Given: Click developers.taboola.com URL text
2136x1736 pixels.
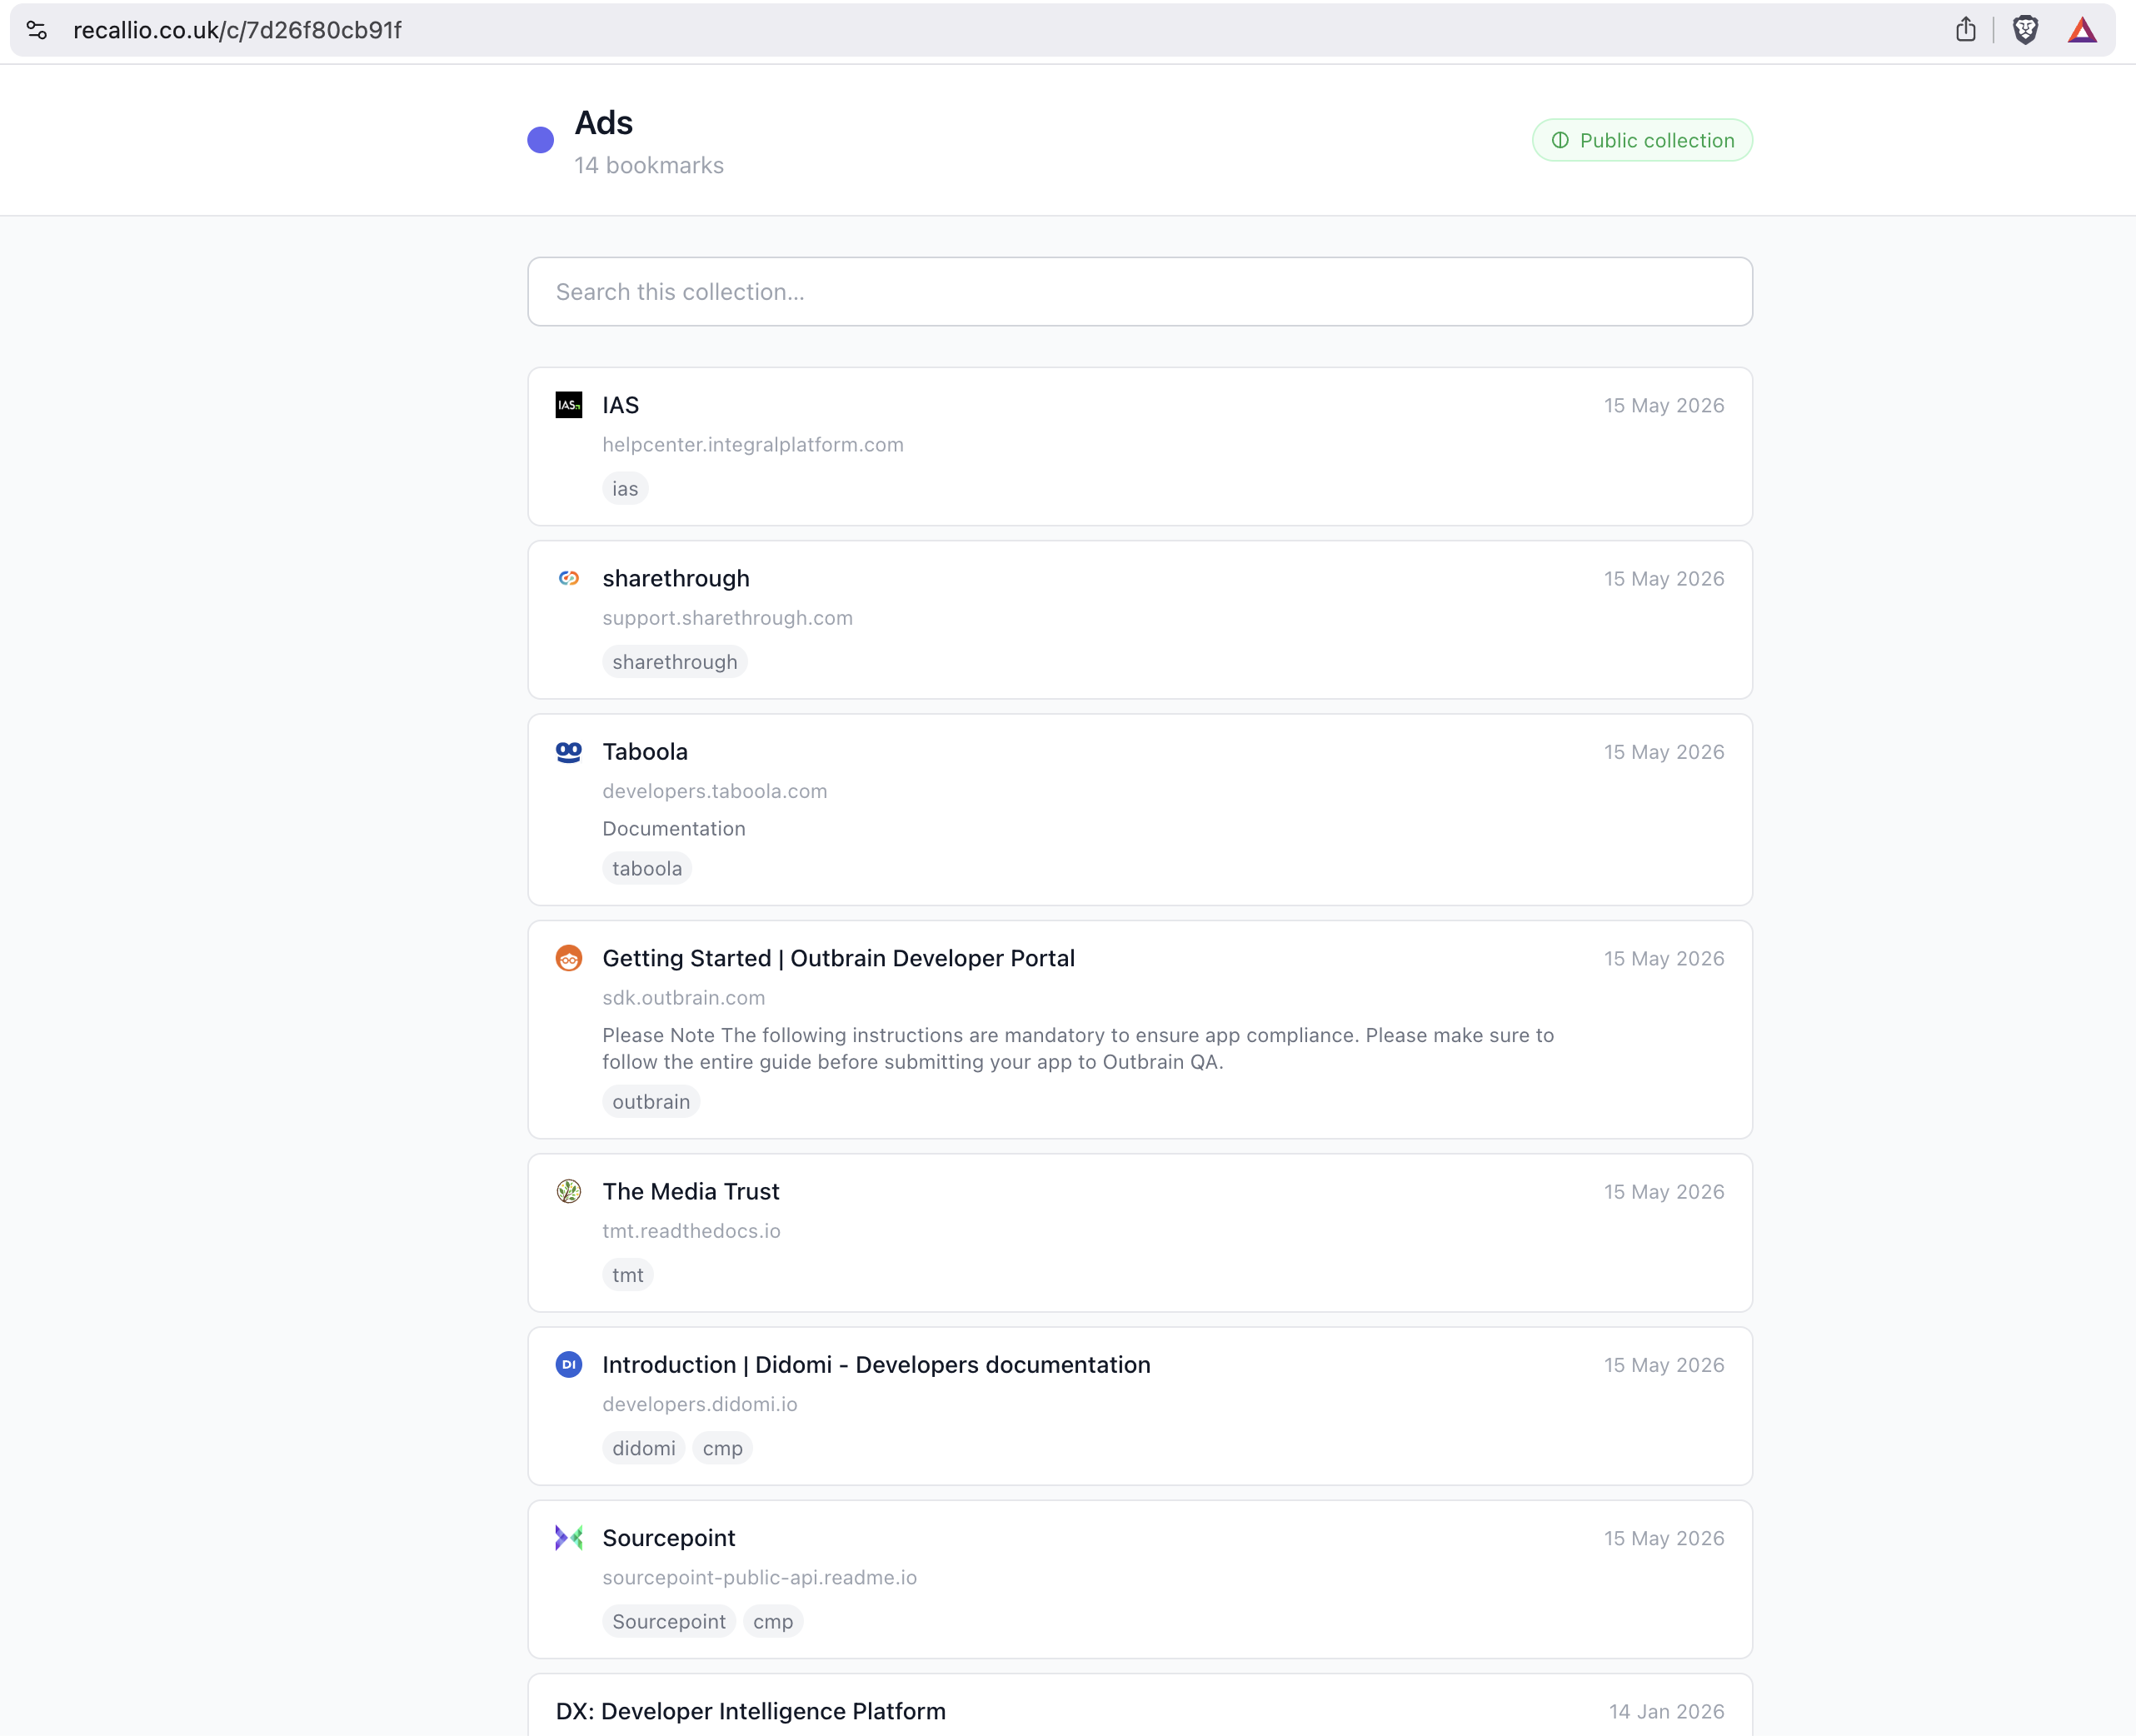Looking at the screenshot, I should click(715, 791).
